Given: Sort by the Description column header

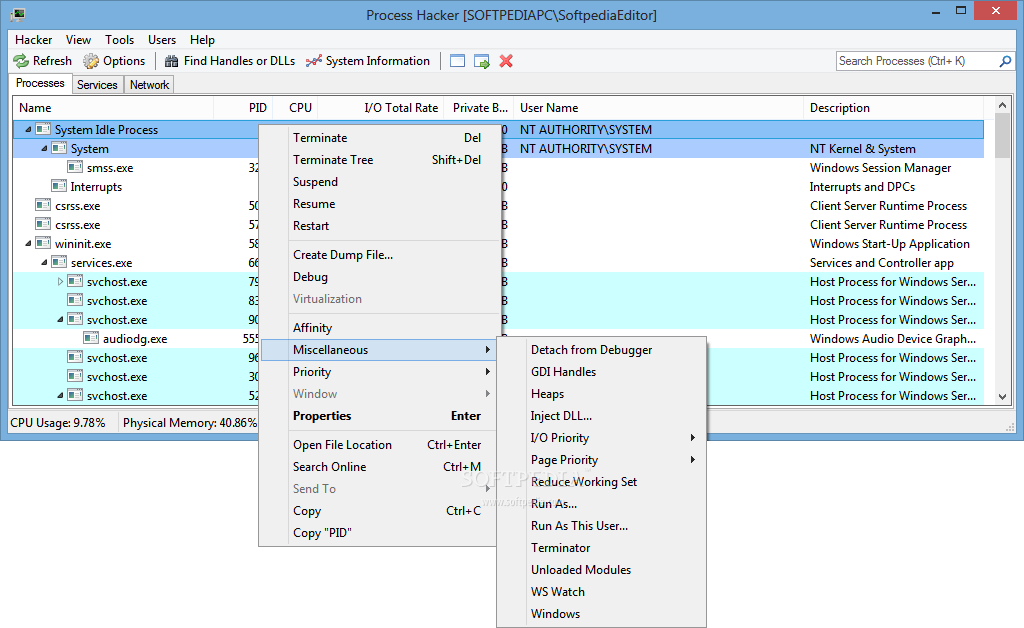Looking at the screenshot, I should tap(893, 108).
